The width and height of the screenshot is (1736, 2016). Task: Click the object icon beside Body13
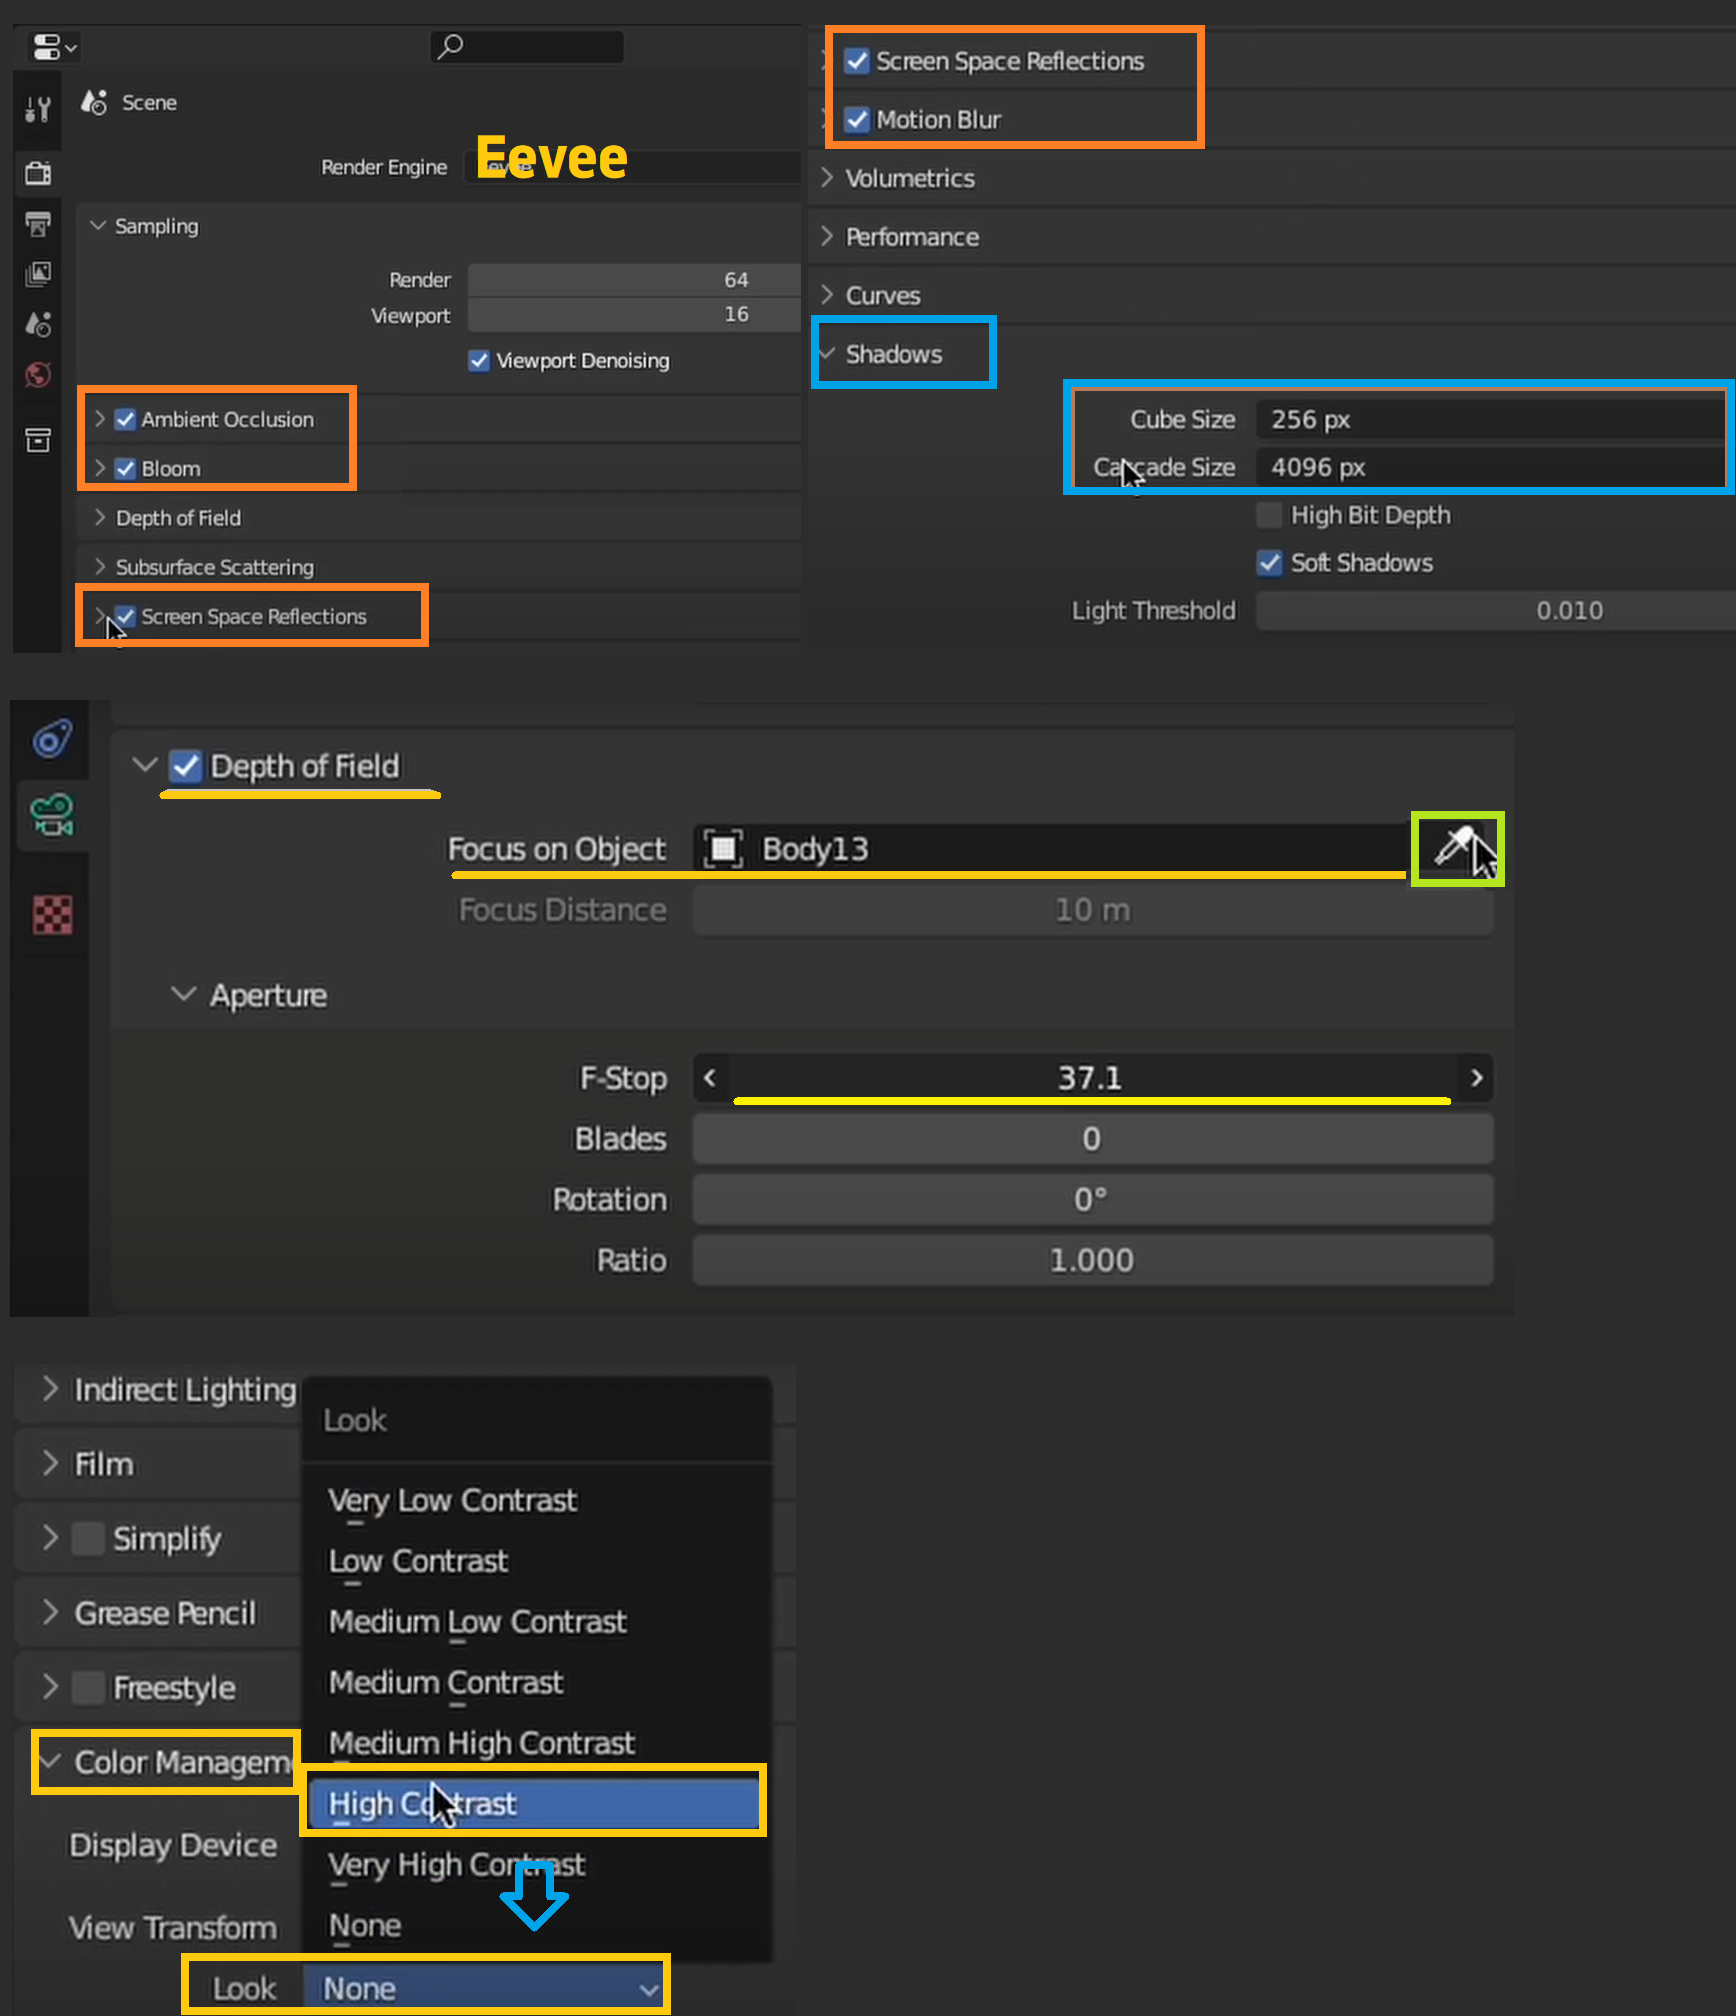click(723, 849)
